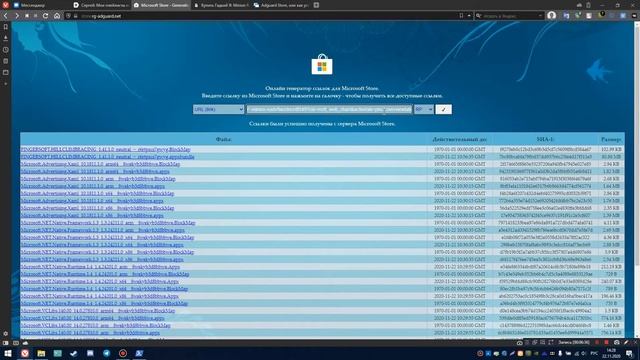Open Microsoft.NET.Native.Framework.1.3 x86 appx link
Viewport: 640px width, 360px height.
click(102, 259)
